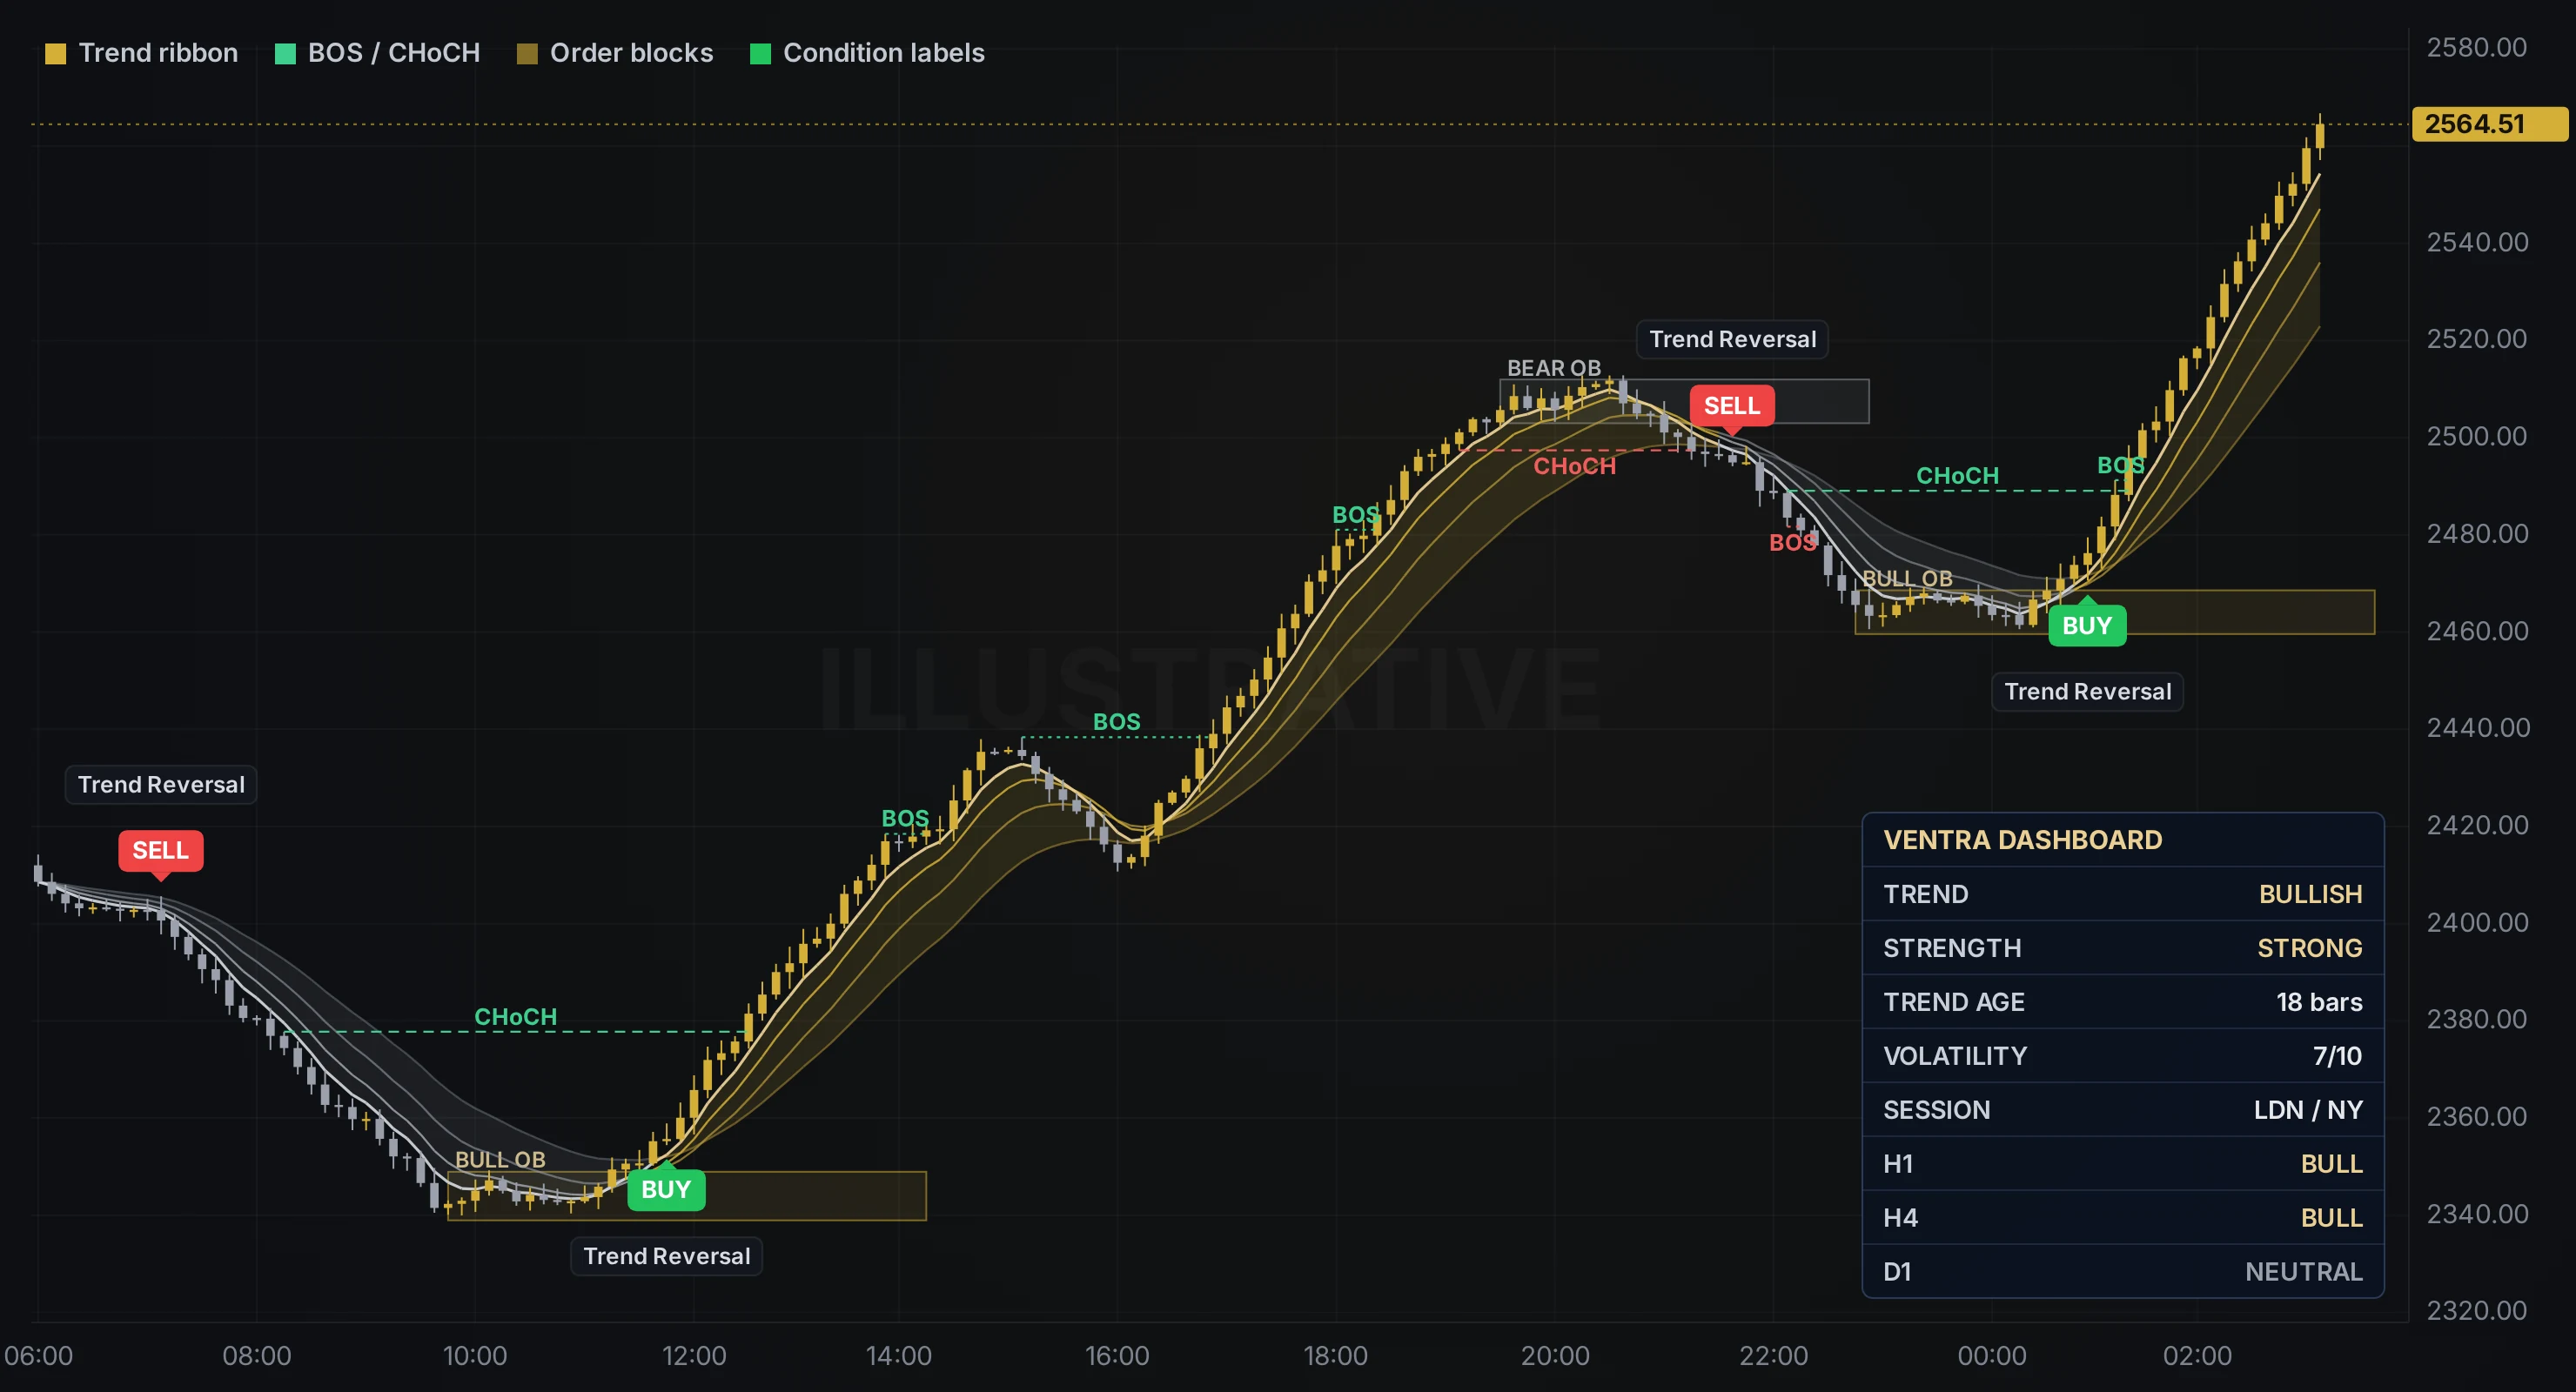Click the Order blocks legend swatch
Viewport: 2576px width, 1392px height.
point(527,54)
